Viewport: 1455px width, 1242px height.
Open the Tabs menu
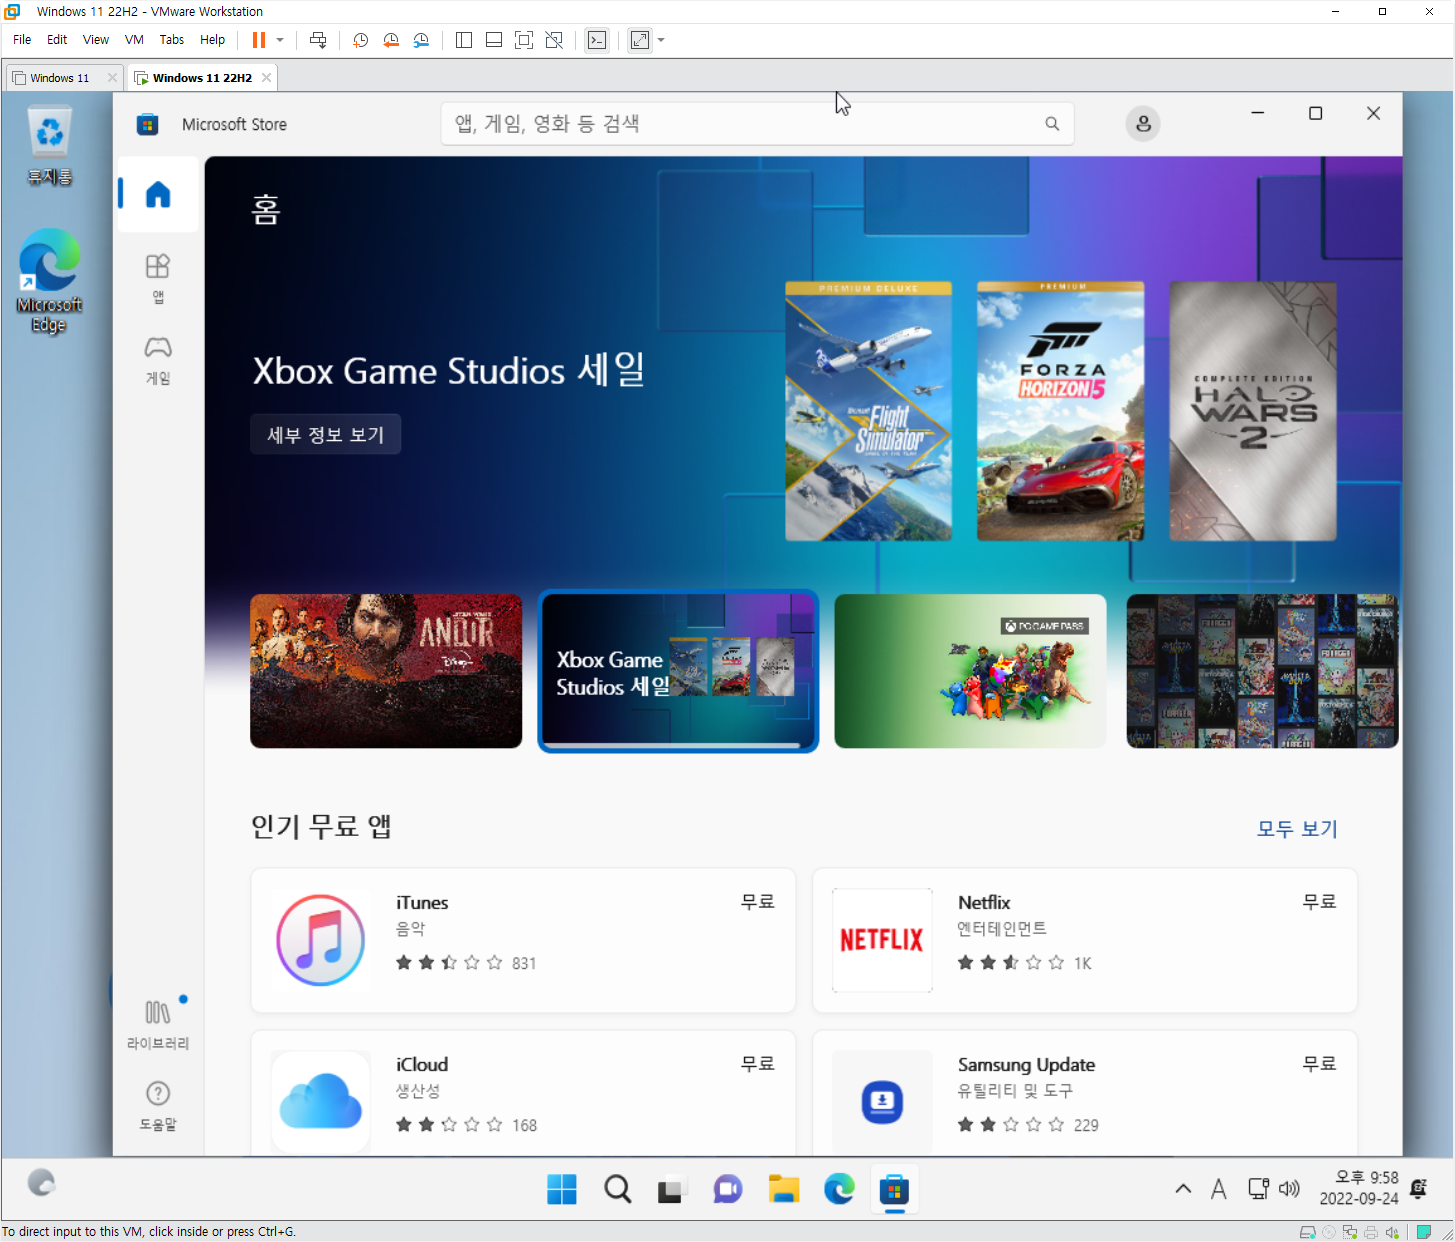point(172,40)
